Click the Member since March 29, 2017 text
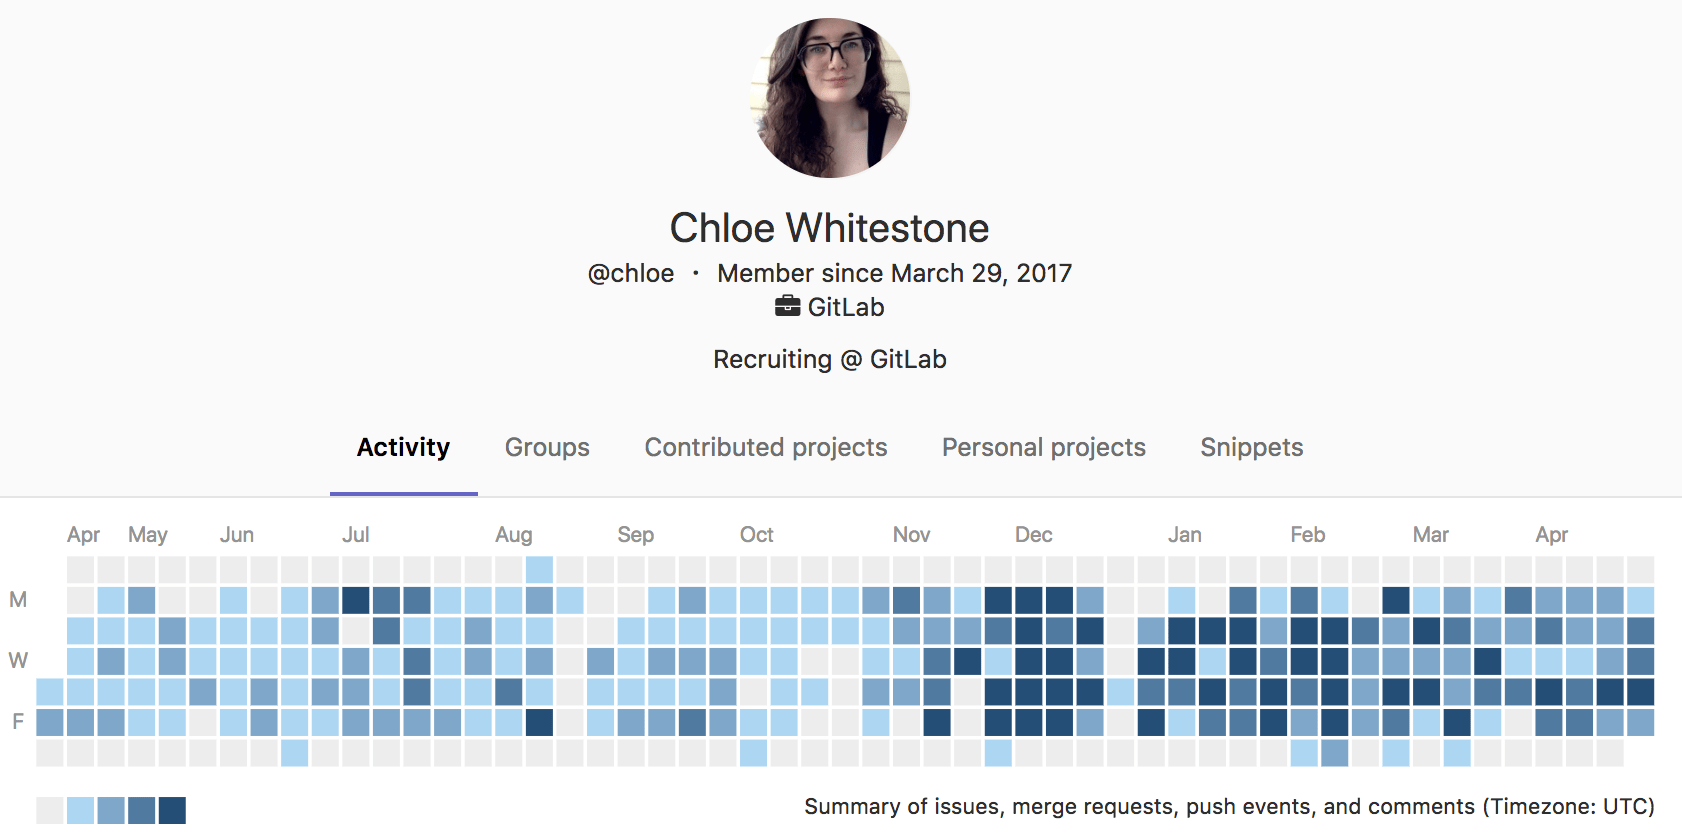This screenshot has height=836, width=1682. [x=893, y=273]
